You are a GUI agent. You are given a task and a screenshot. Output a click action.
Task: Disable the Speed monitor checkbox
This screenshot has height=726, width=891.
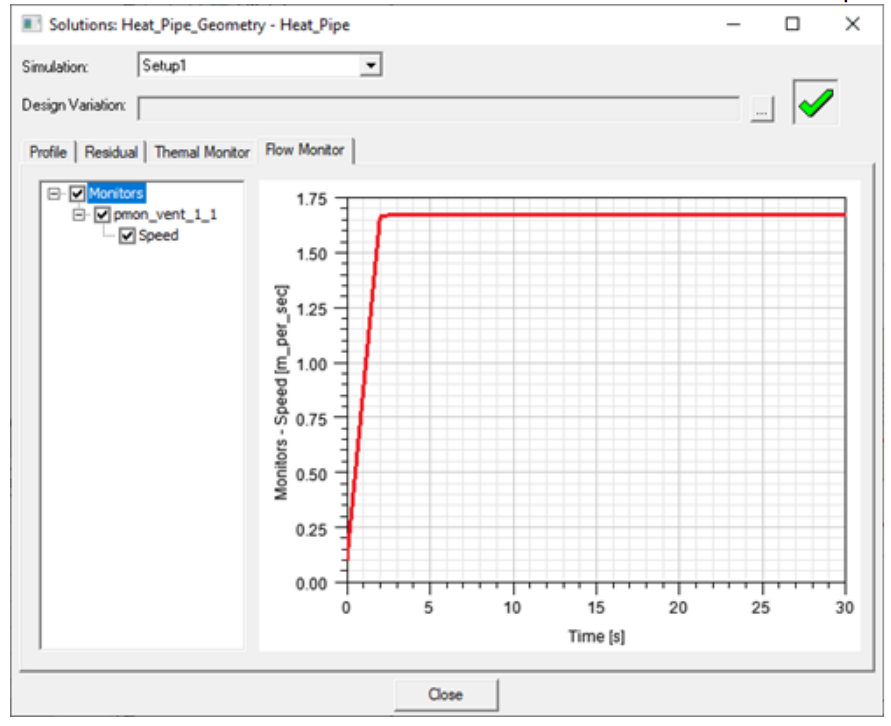[127, 236]
